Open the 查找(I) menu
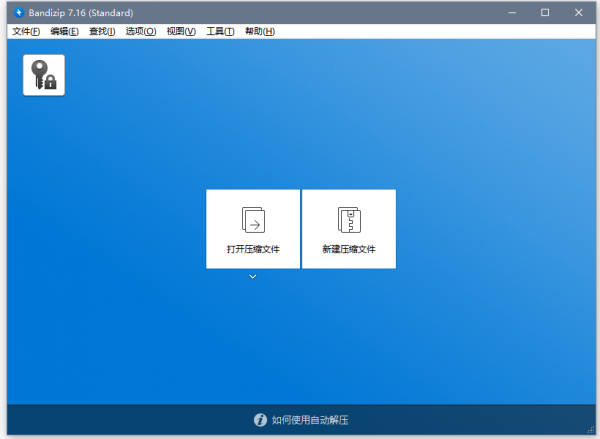 pyautogui.click(x=102, y=32)
